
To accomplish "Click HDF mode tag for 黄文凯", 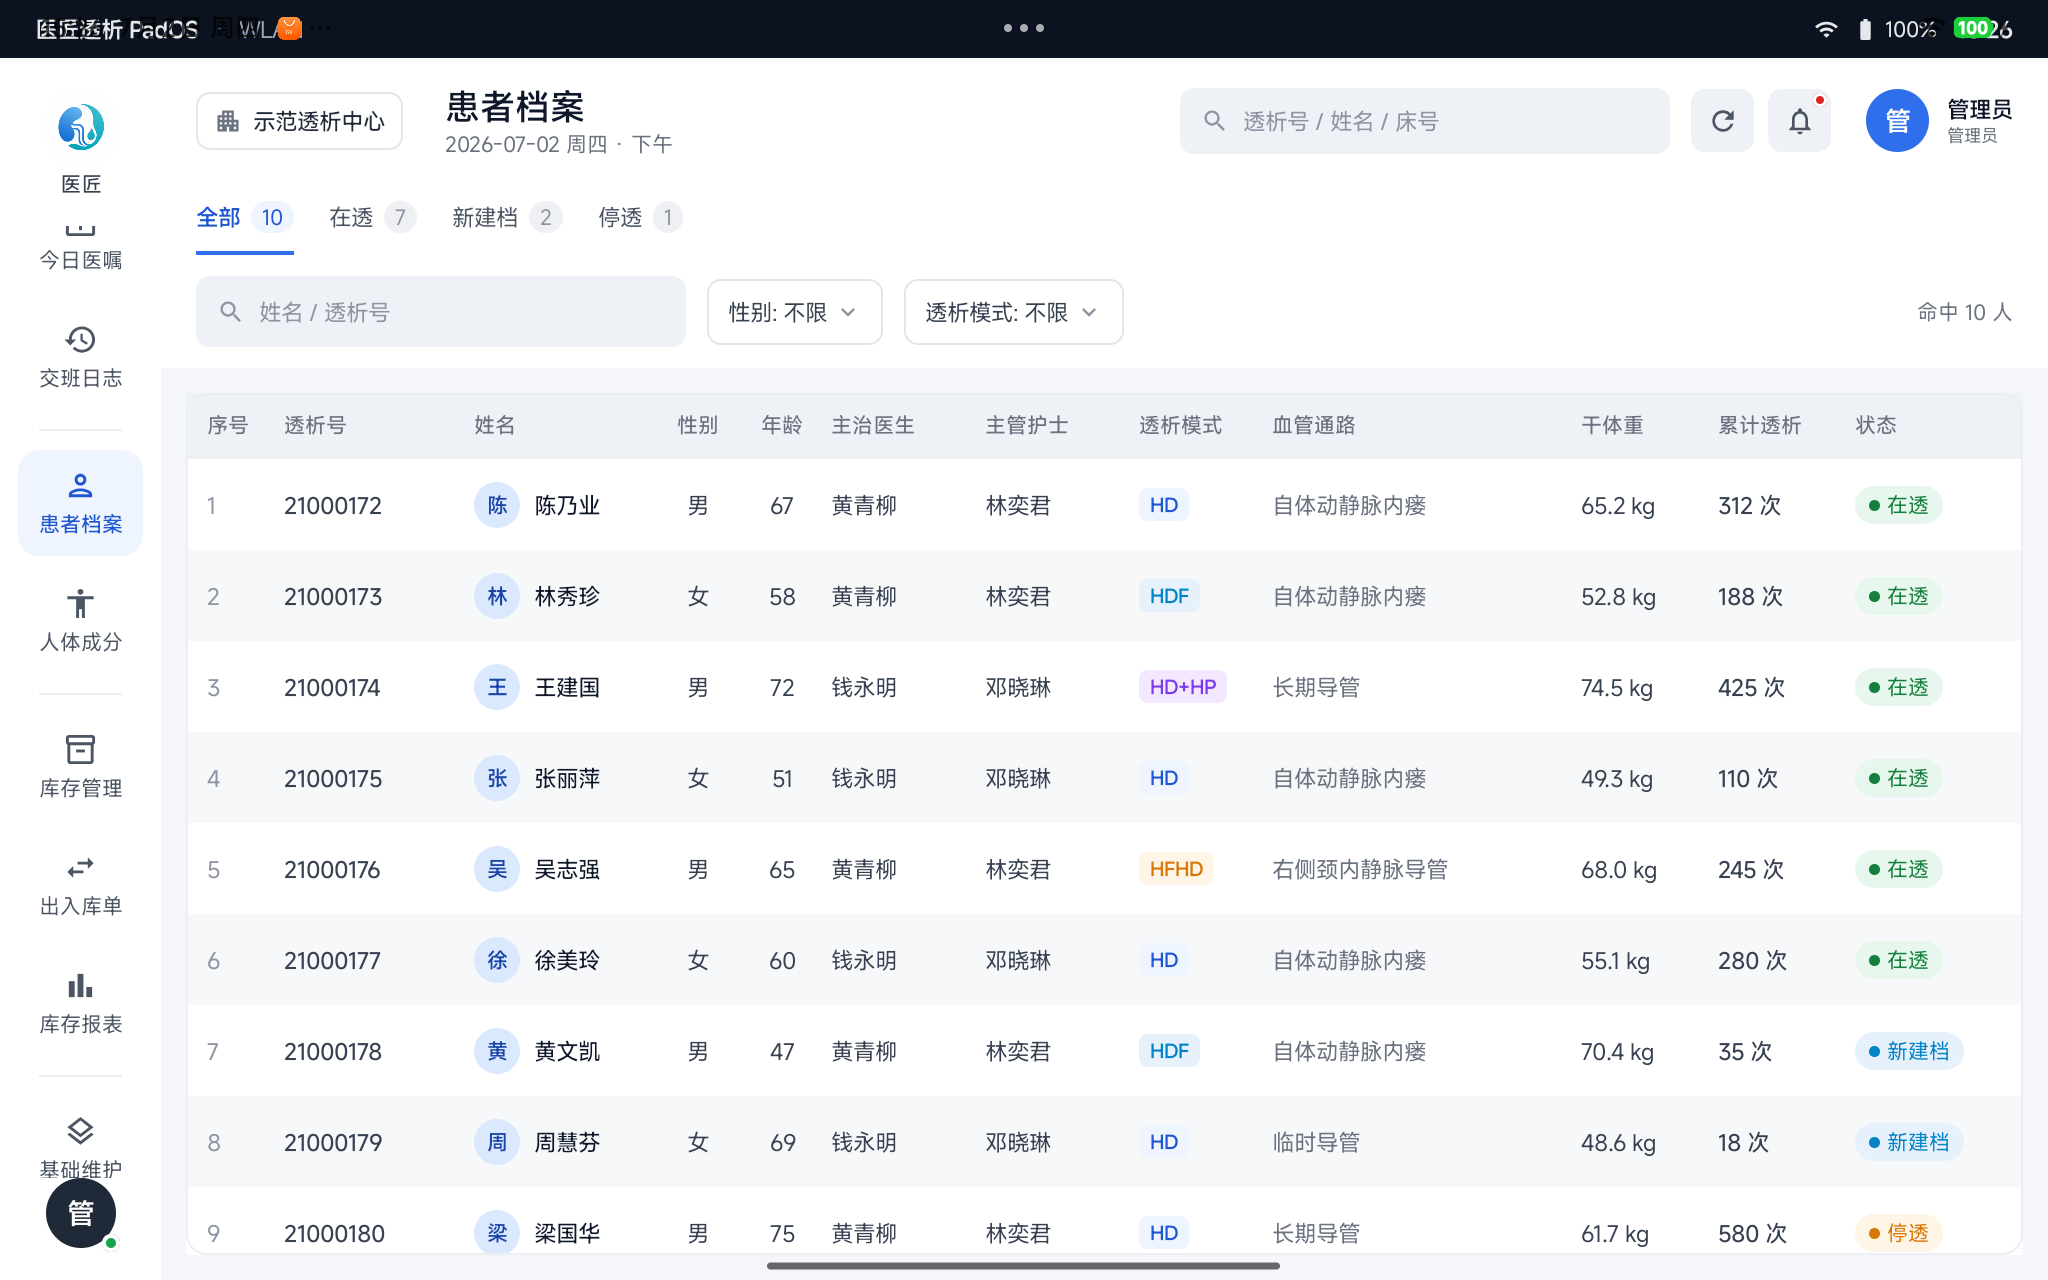I will pyautogui.click(x=1169, y=1051).
